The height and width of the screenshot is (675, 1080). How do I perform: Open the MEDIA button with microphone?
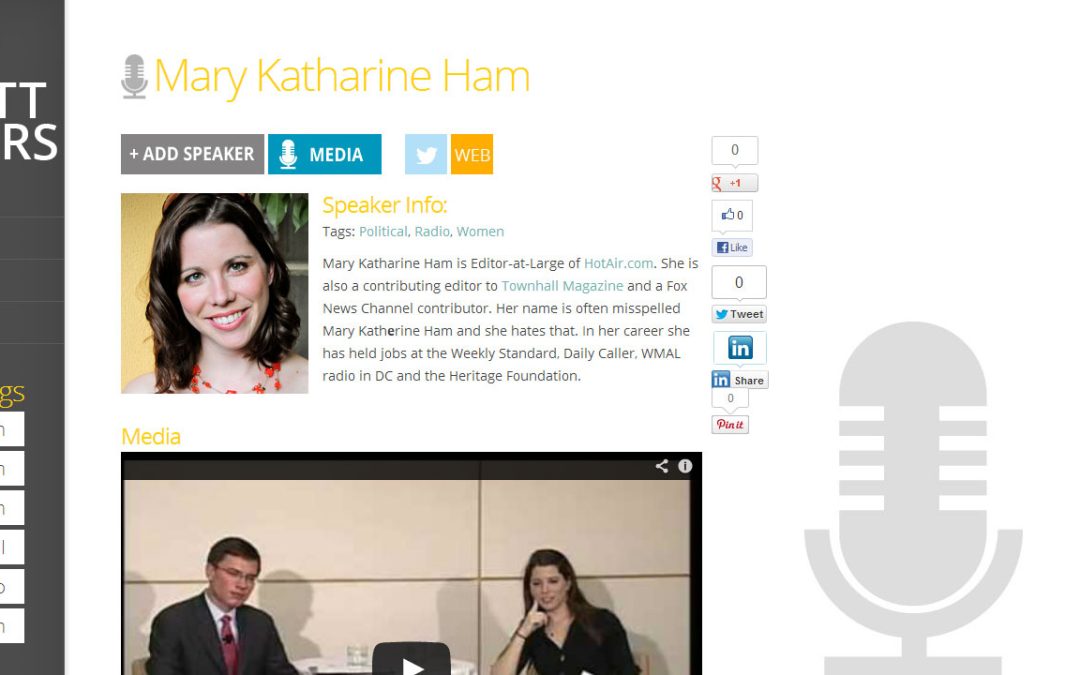(x=324, y=154)
